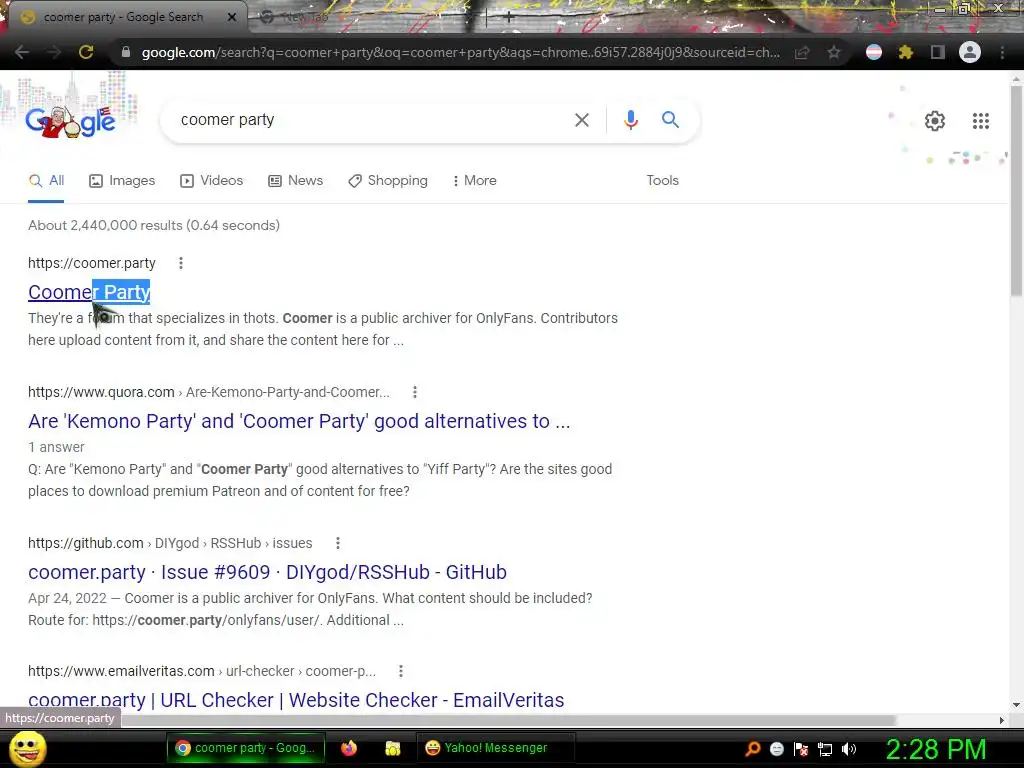Open the Coomer Party result link
The image size is (1024, 768).
click(89, 292)
